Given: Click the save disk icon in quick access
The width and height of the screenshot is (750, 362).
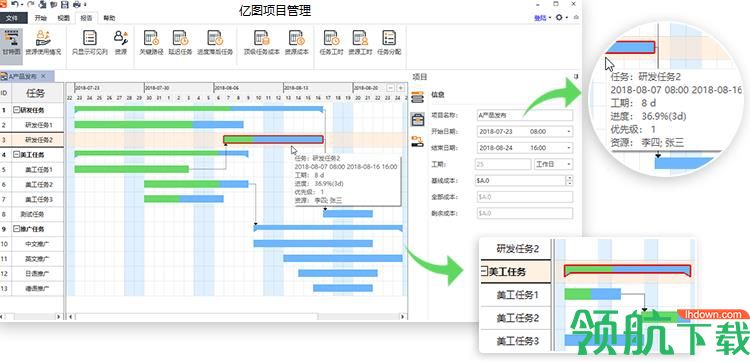Looking at the screenshot, I should 65,4.
